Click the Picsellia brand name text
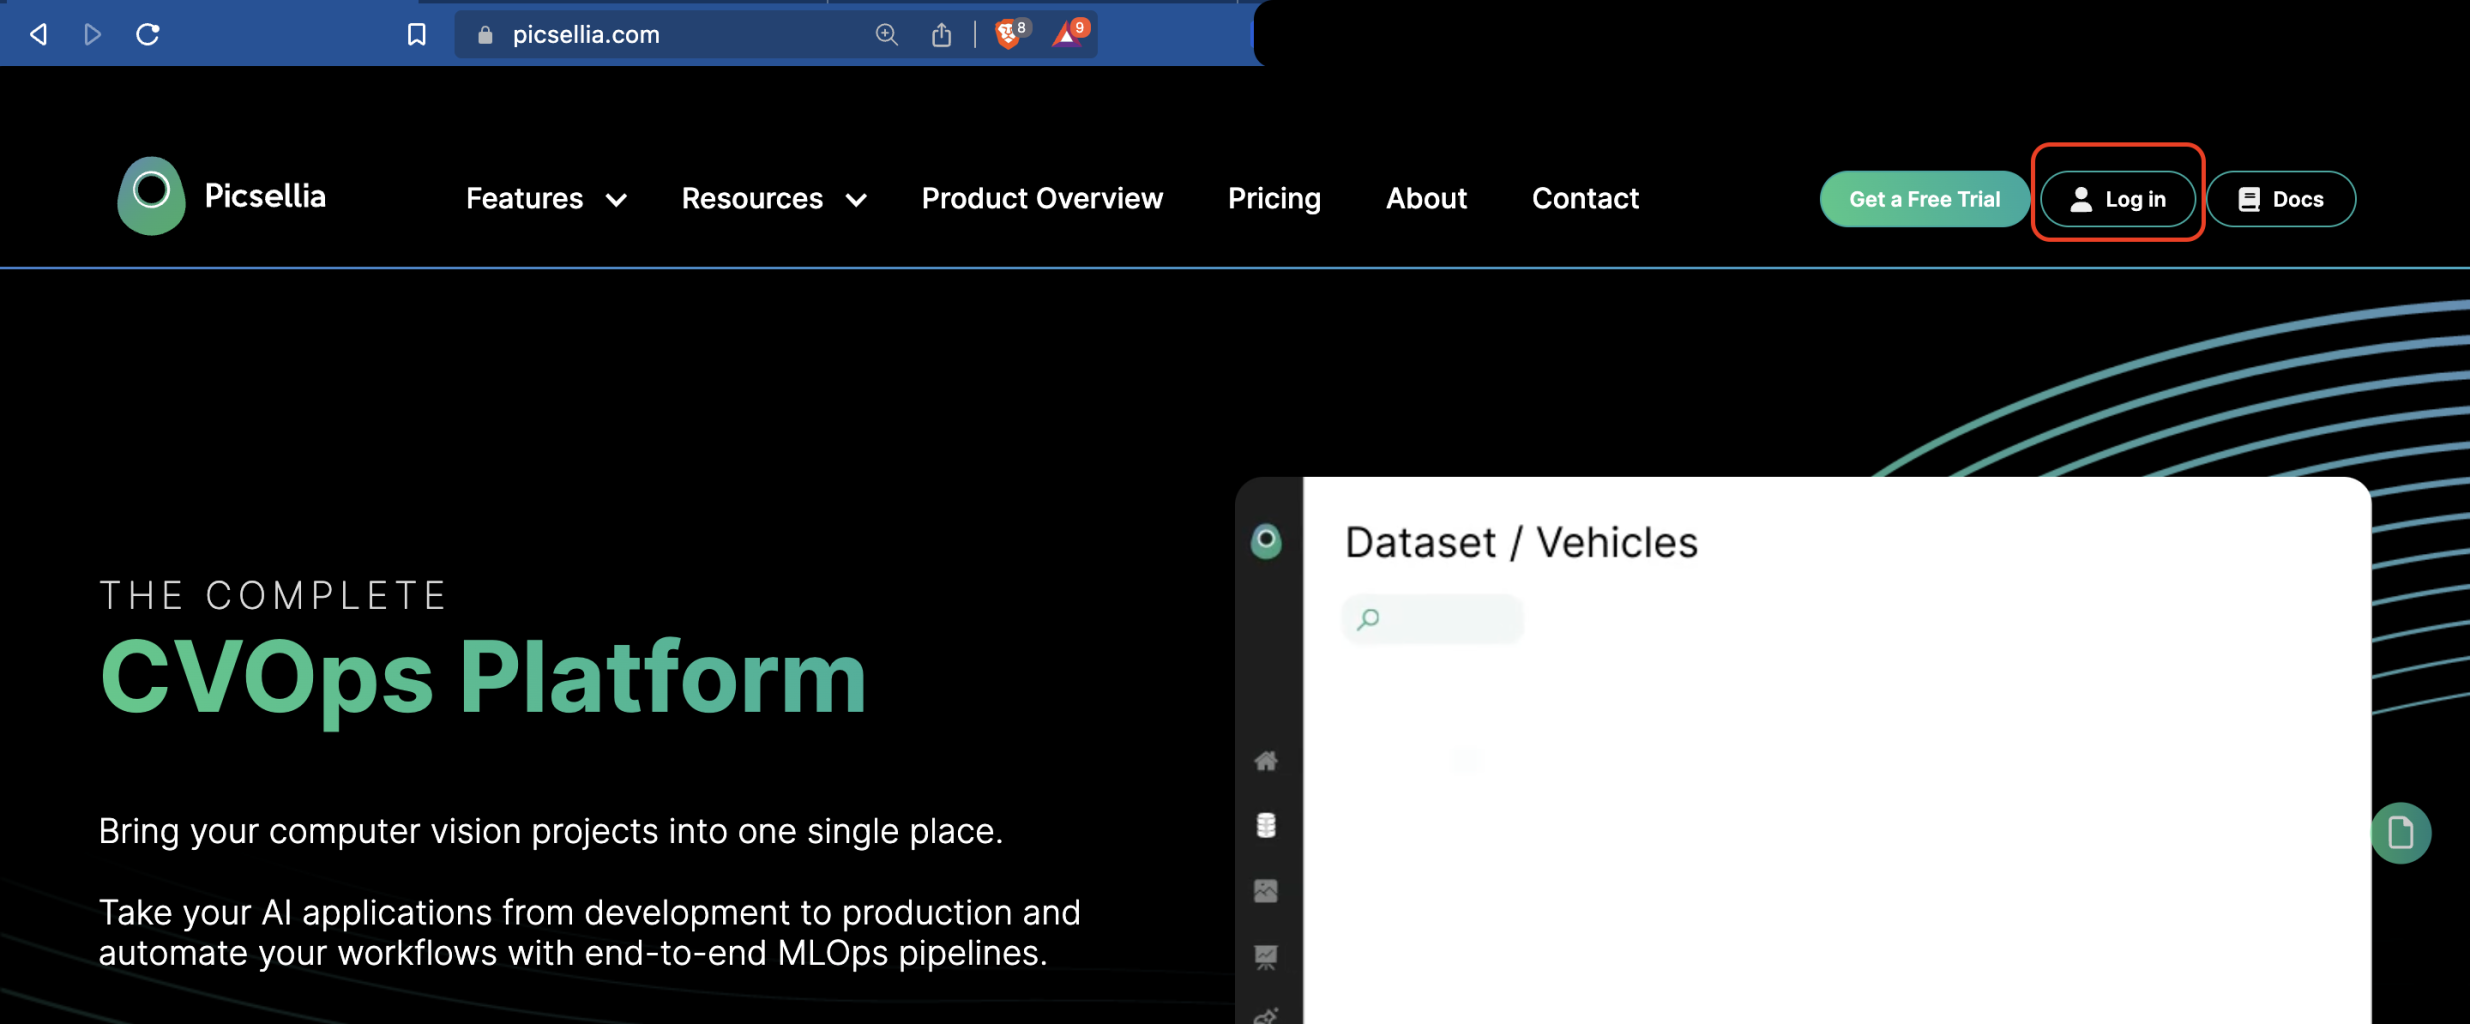Viewport: 2470px width, 1024px height. 265,196
